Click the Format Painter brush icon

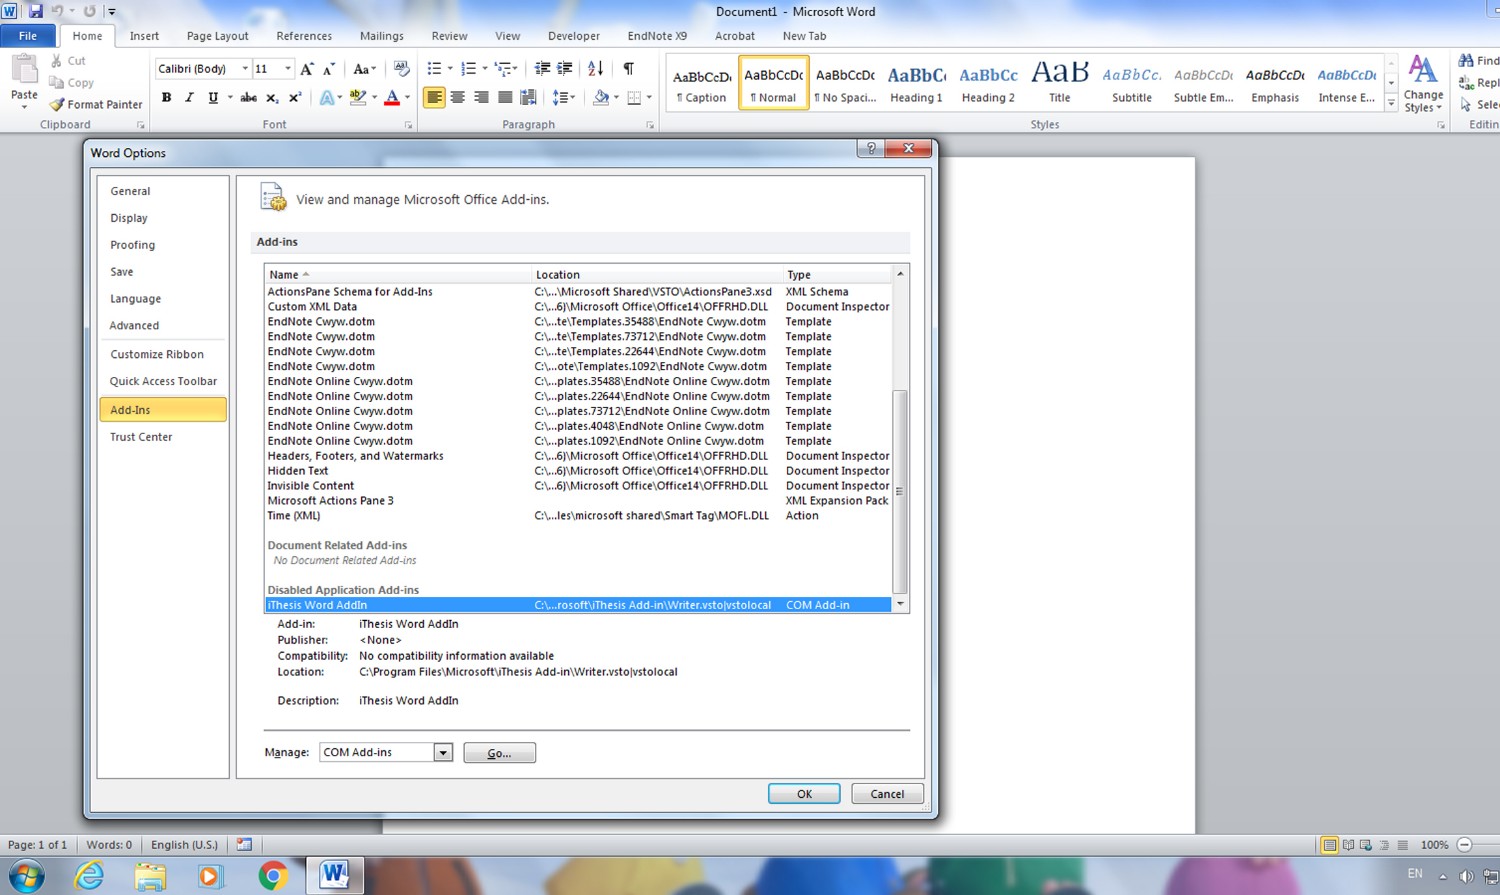57,104
